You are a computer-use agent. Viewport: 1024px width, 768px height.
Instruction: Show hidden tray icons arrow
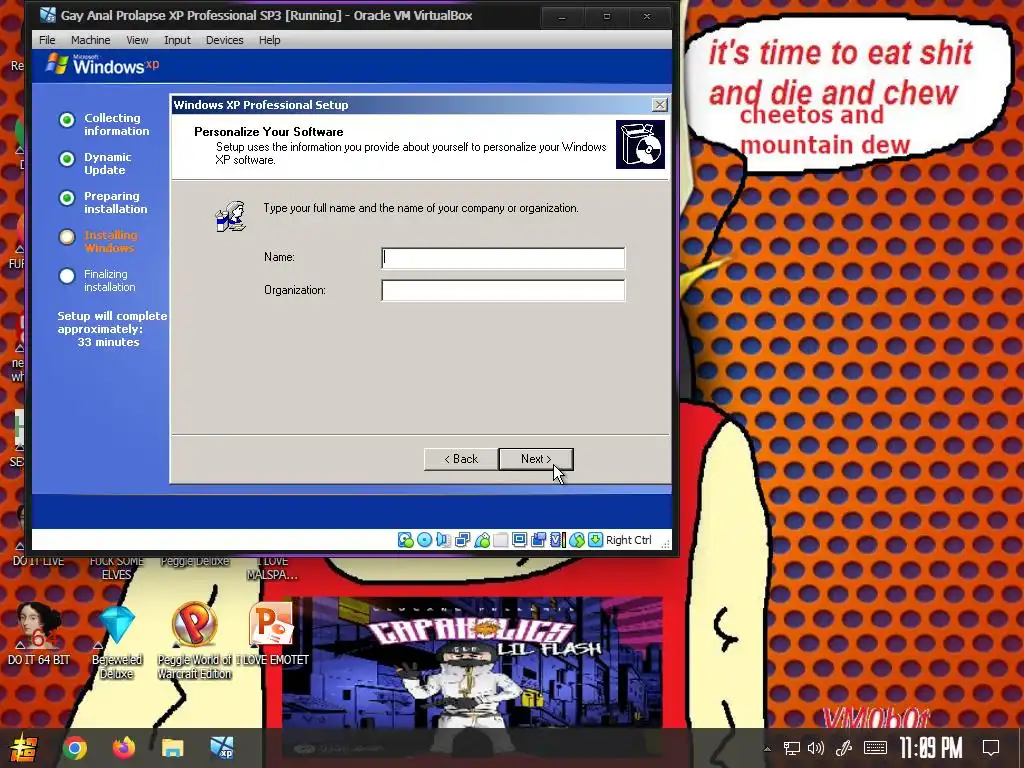point(767,749)
